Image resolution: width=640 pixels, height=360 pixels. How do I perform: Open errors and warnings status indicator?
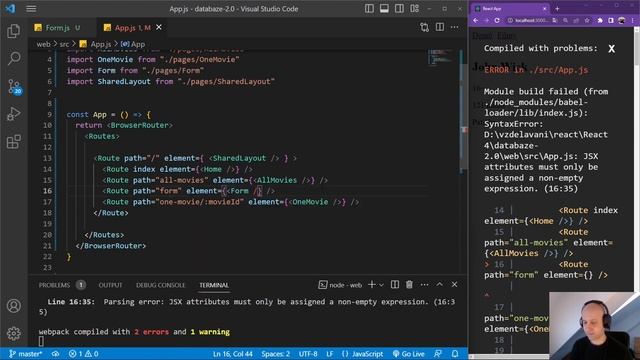(83, 354)
